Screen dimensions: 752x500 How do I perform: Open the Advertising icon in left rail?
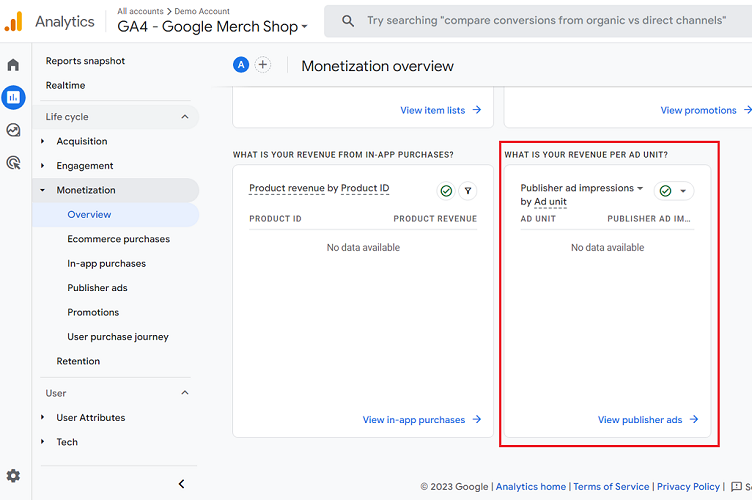(x=13, y=162)
